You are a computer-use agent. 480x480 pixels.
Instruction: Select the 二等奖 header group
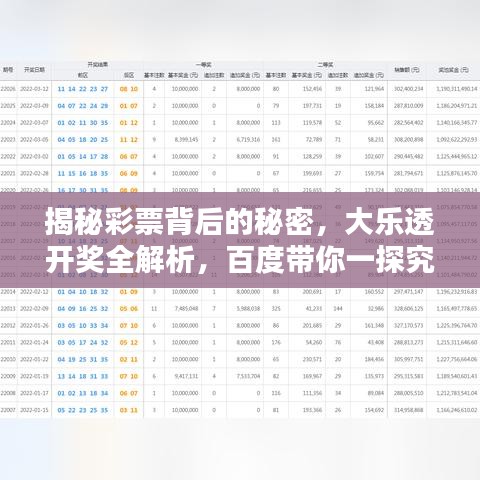tap(325, 64)
